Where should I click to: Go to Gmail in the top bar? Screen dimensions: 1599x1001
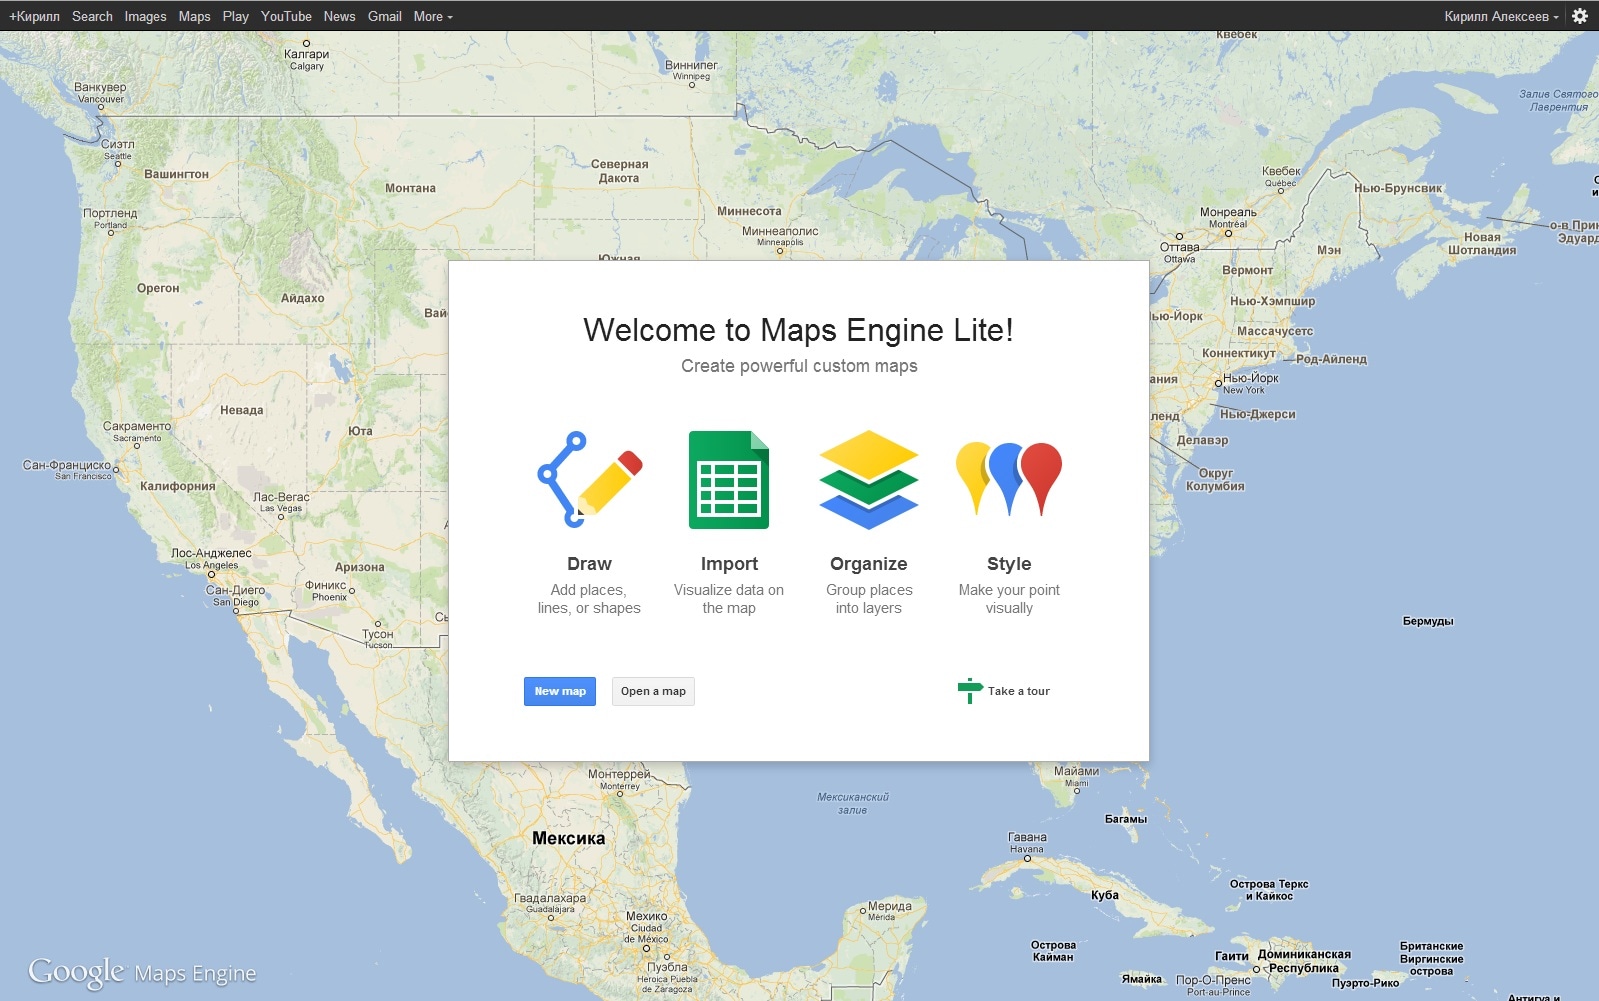click(384, 16)
